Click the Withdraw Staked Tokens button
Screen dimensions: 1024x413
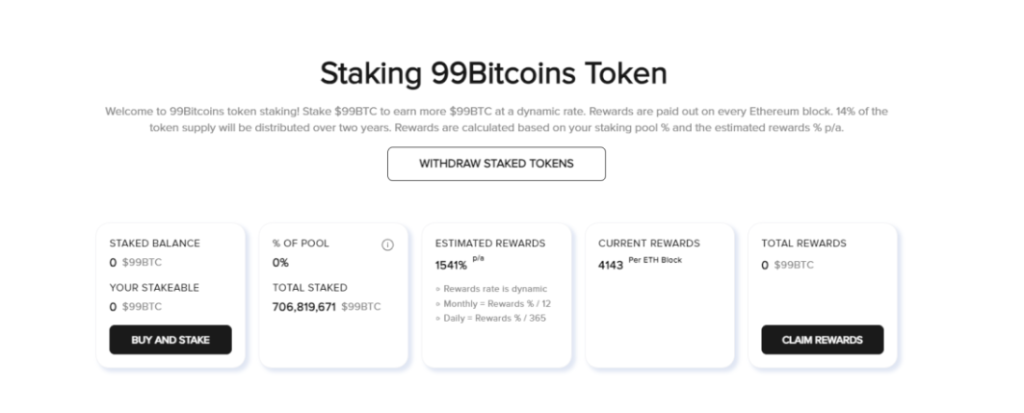(x=496, y=163)
